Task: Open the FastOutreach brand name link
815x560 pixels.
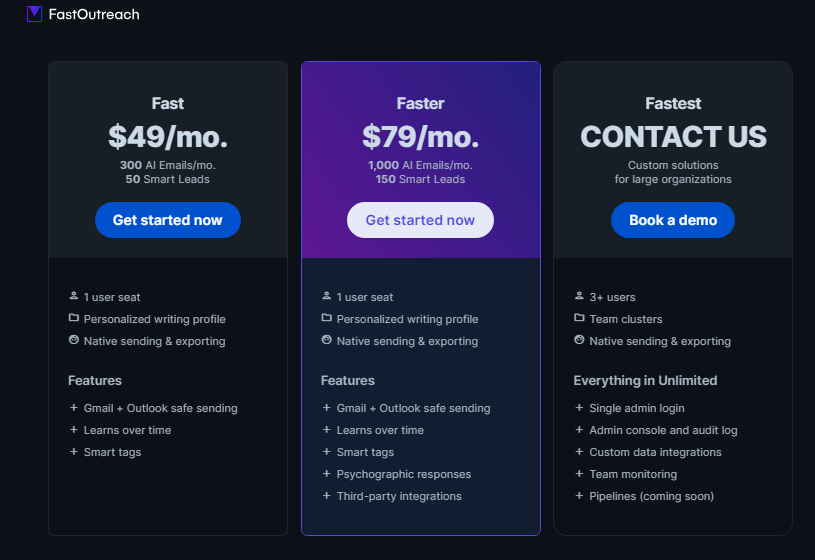Action: coord(94,14)
